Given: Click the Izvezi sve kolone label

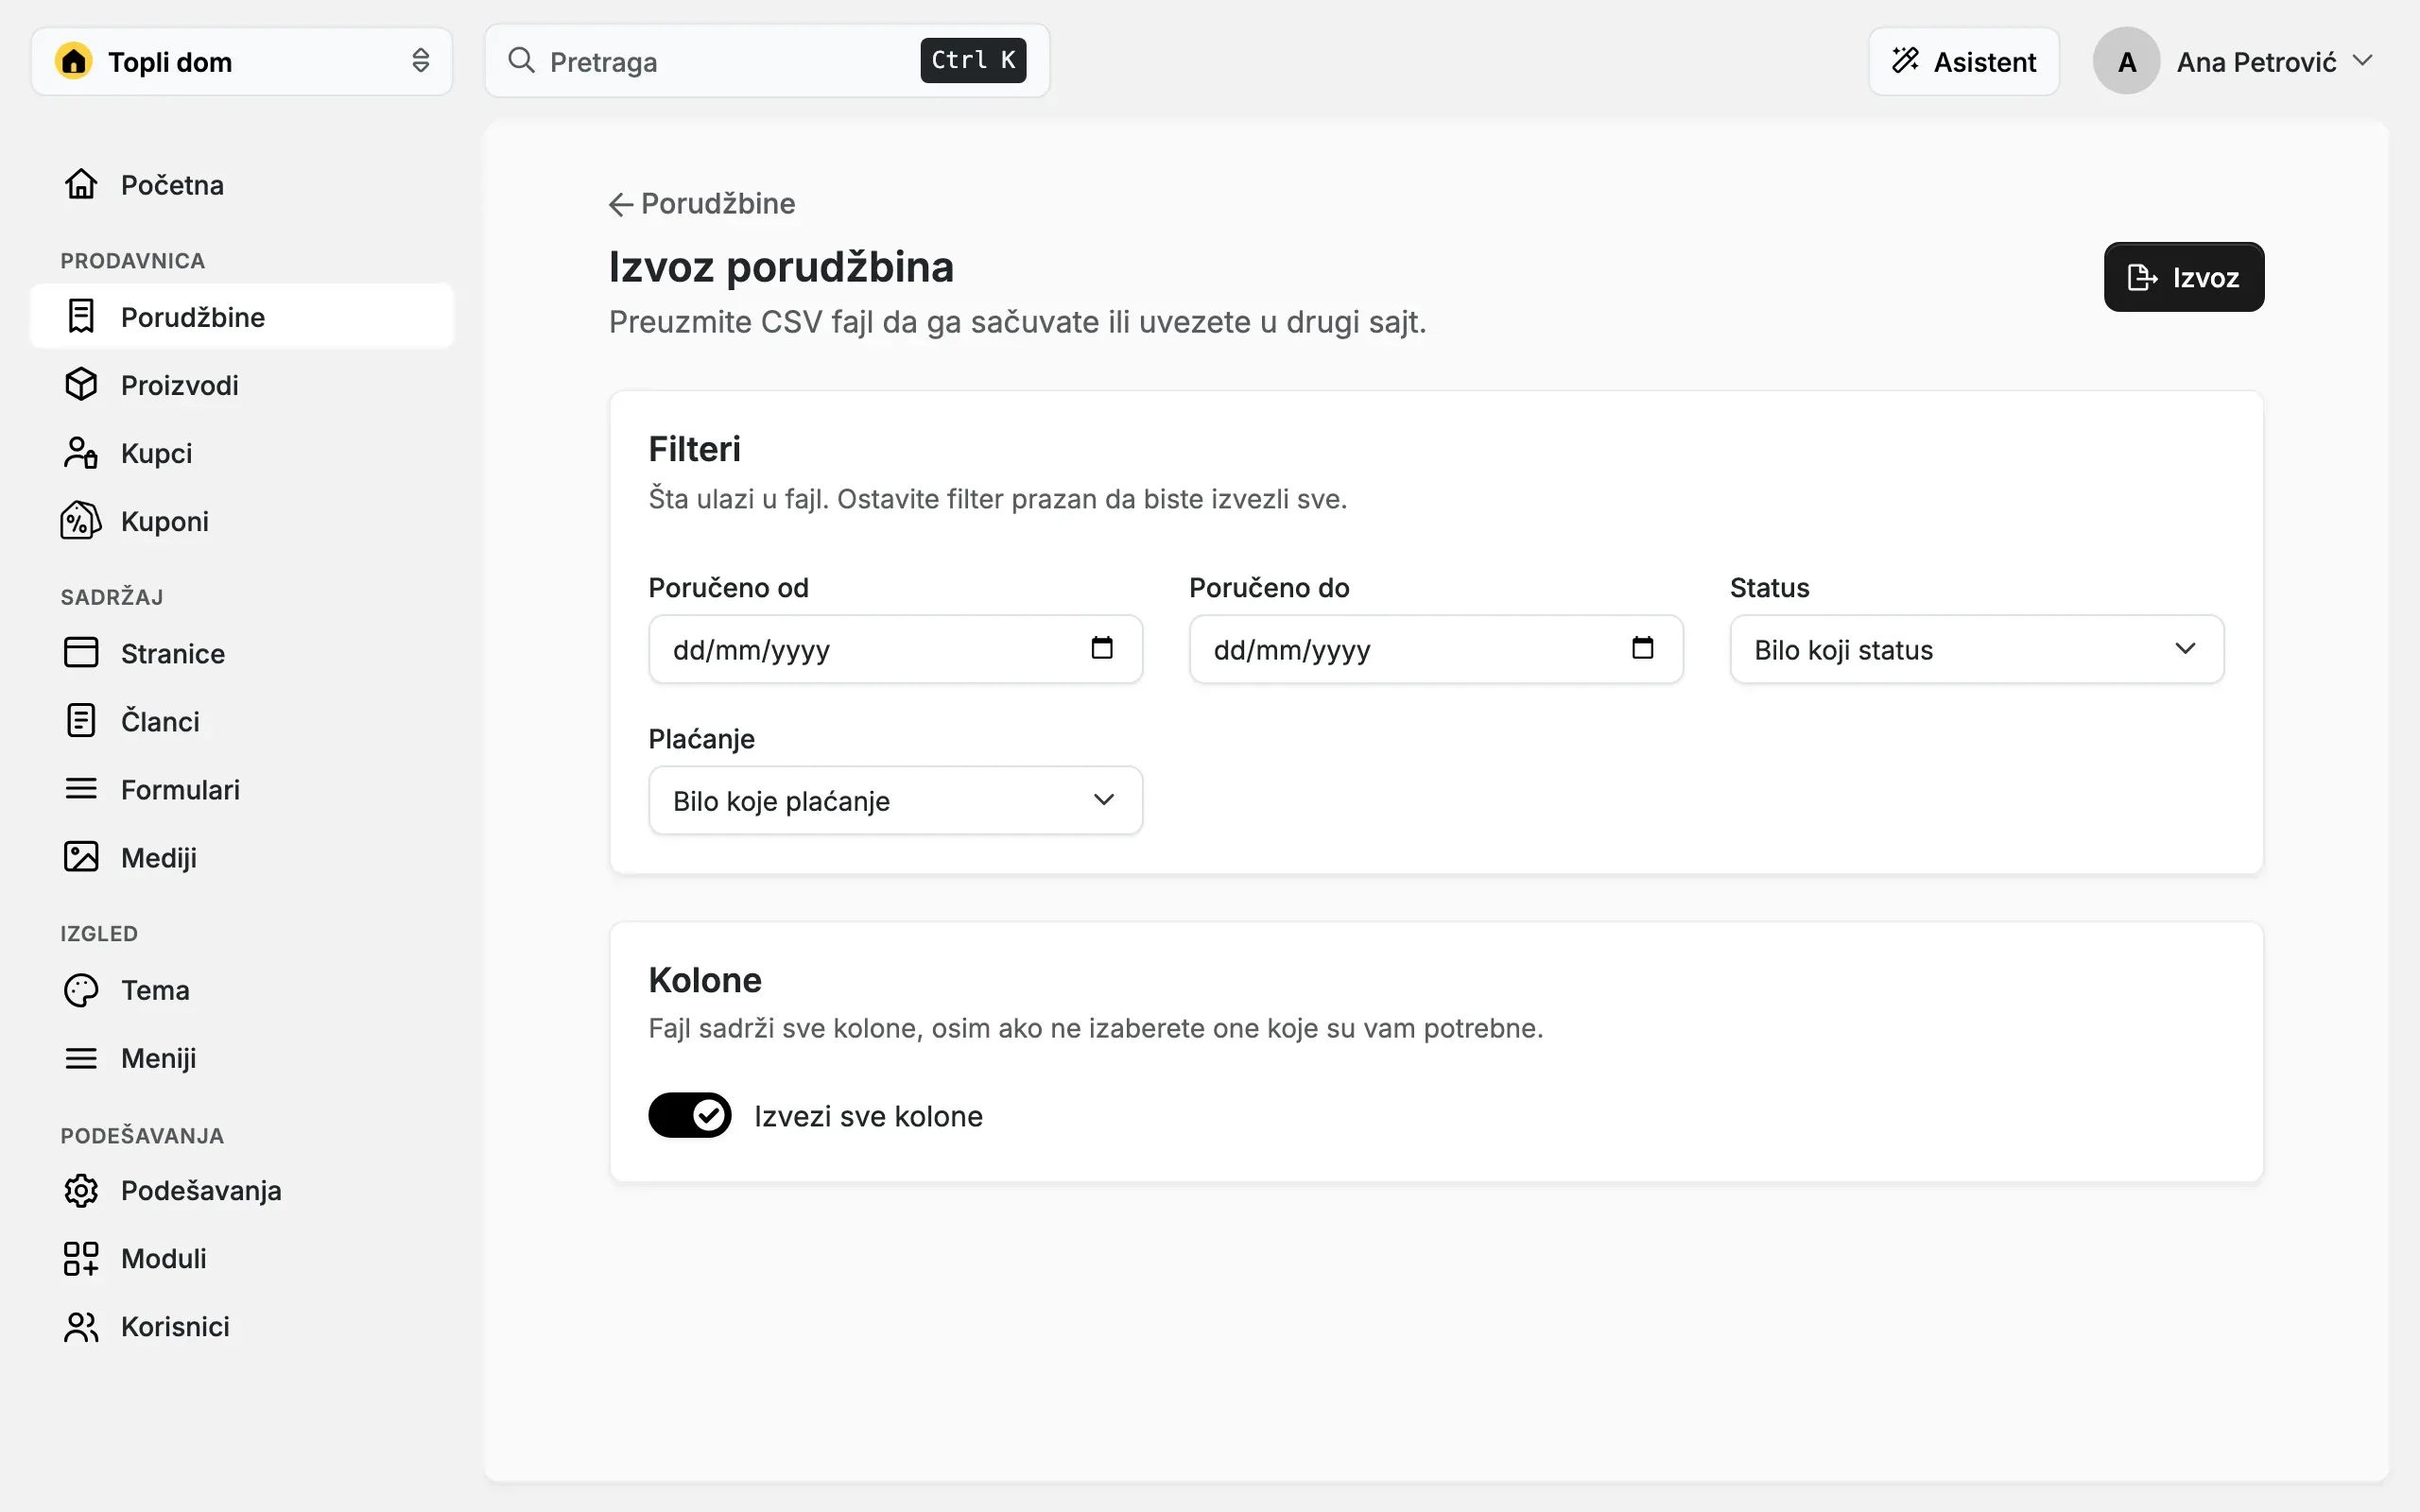Looking at the screenshot, I should [x=868, y=1115].
